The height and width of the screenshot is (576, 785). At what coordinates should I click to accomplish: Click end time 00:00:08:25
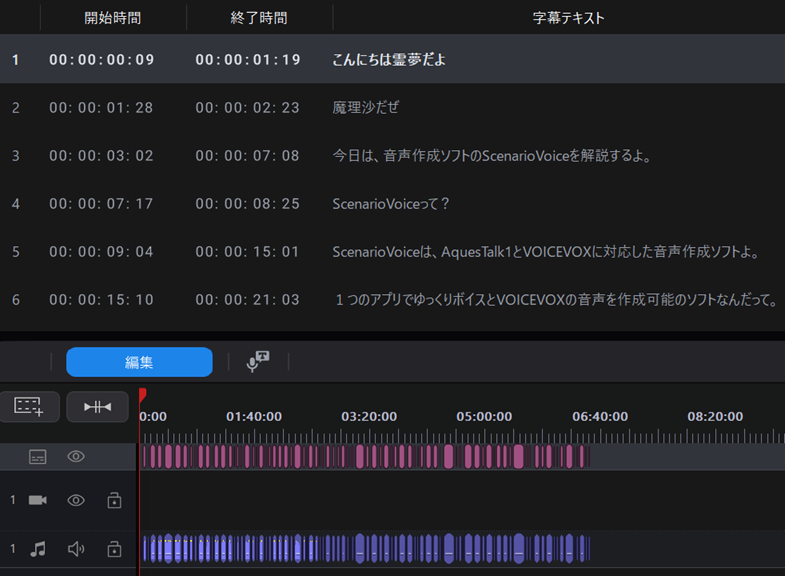[247, 204]
